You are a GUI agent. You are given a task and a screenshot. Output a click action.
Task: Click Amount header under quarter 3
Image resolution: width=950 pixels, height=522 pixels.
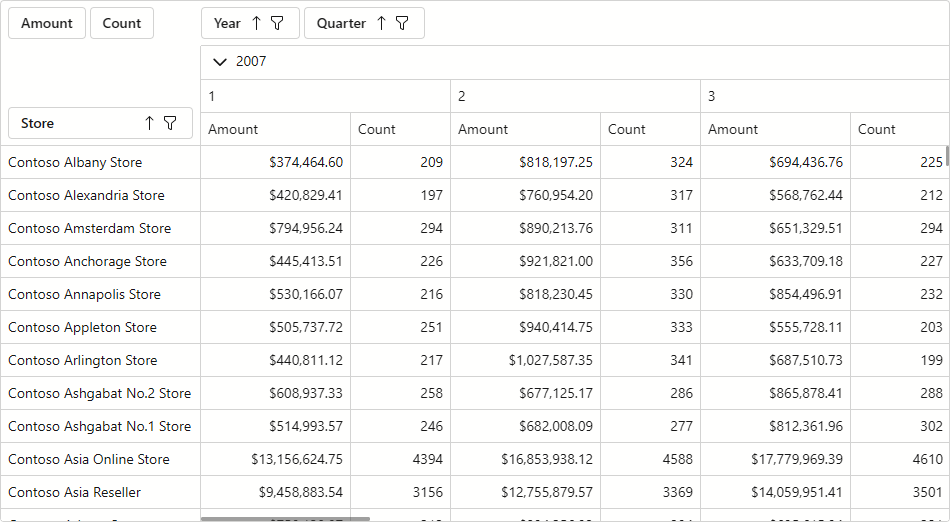click(x=776, y=129)
